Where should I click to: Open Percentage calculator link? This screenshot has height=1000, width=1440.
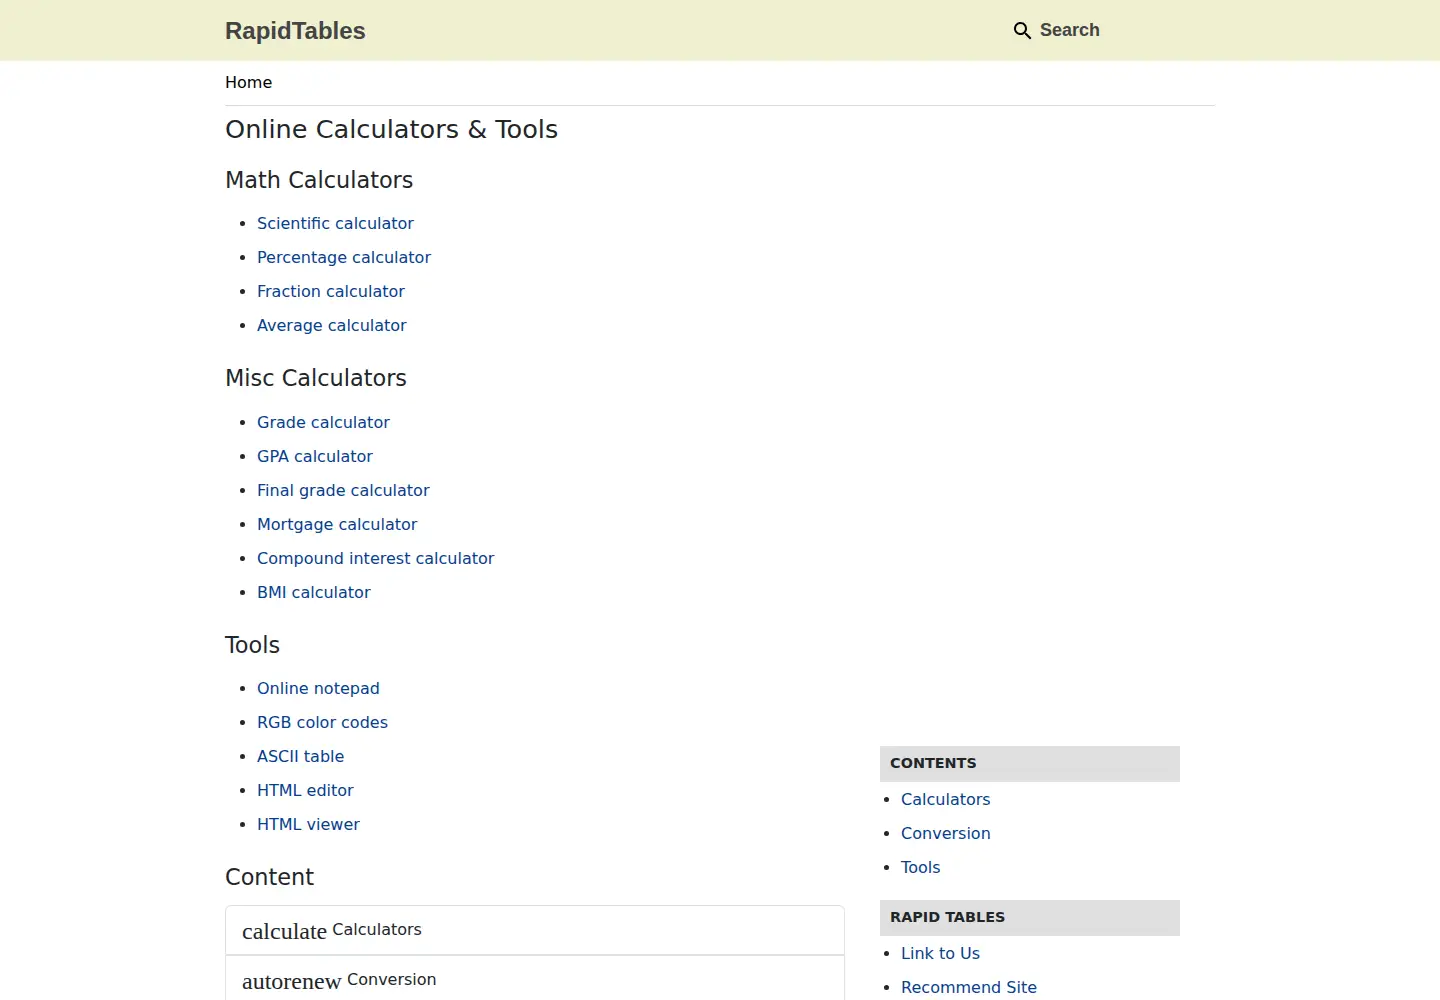(x=344, y=257)
